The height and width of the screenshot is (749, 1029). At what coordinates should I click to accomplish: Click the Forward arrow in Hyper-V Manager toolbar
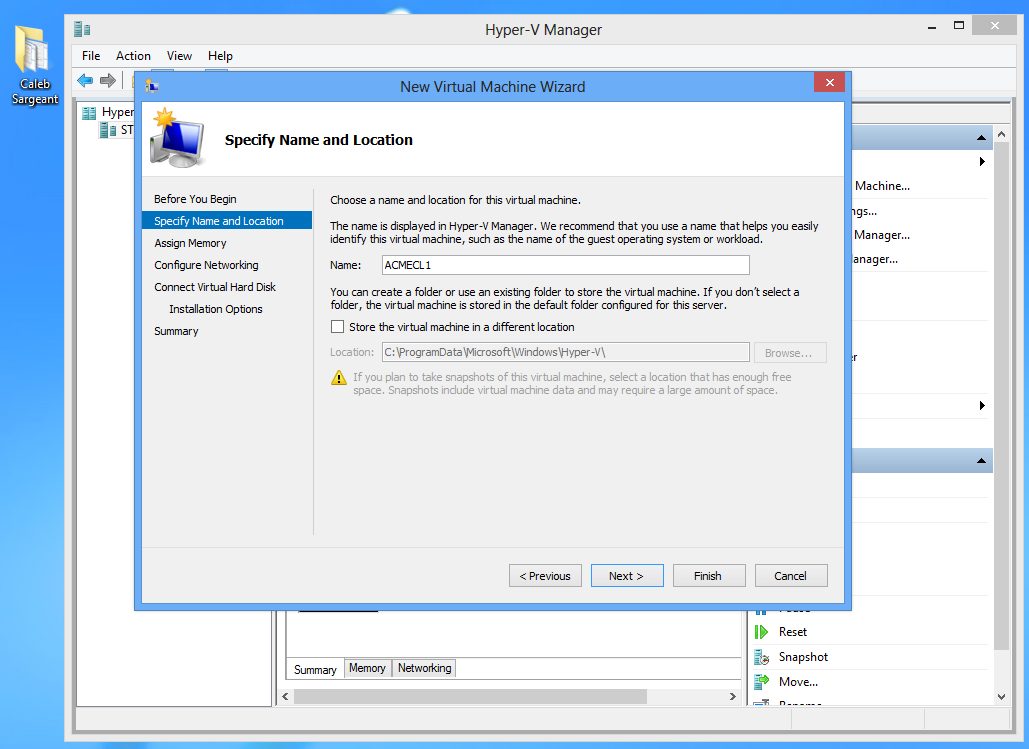coord(108,81)
